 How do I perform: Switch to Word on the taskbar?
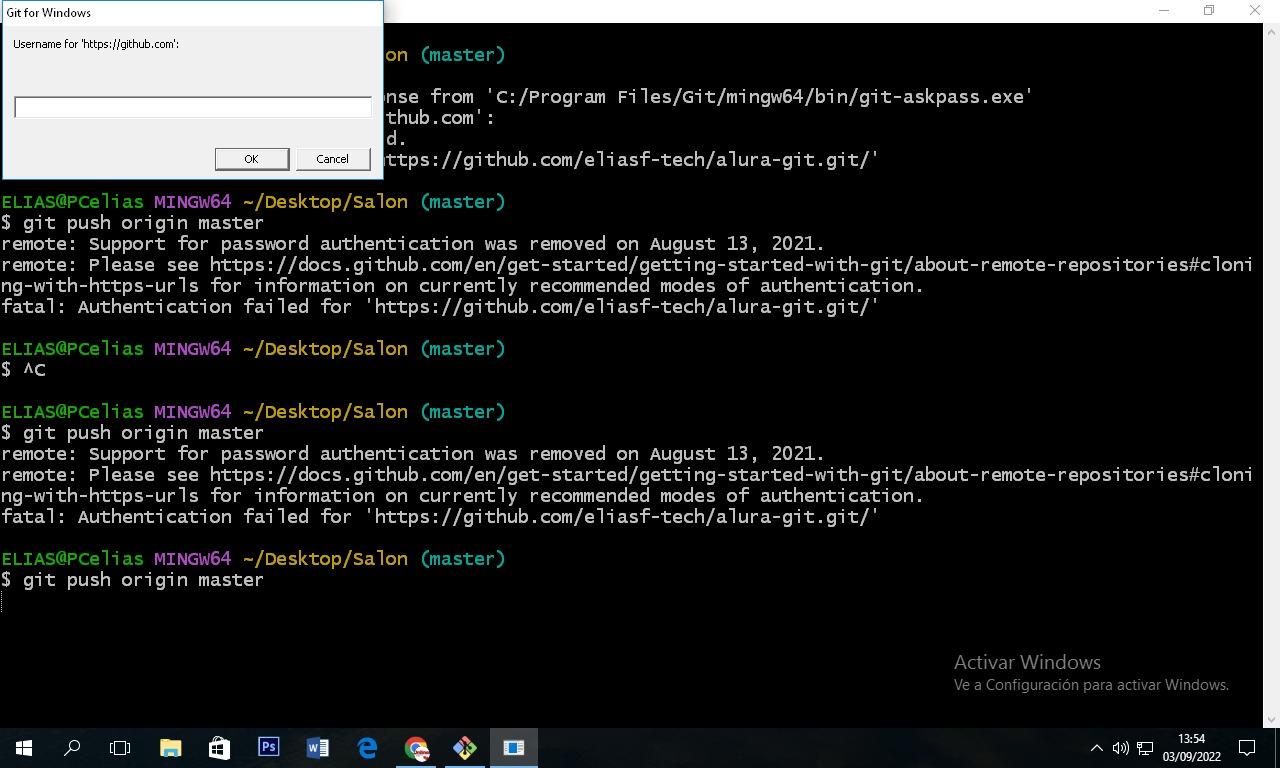coord(317,748)
